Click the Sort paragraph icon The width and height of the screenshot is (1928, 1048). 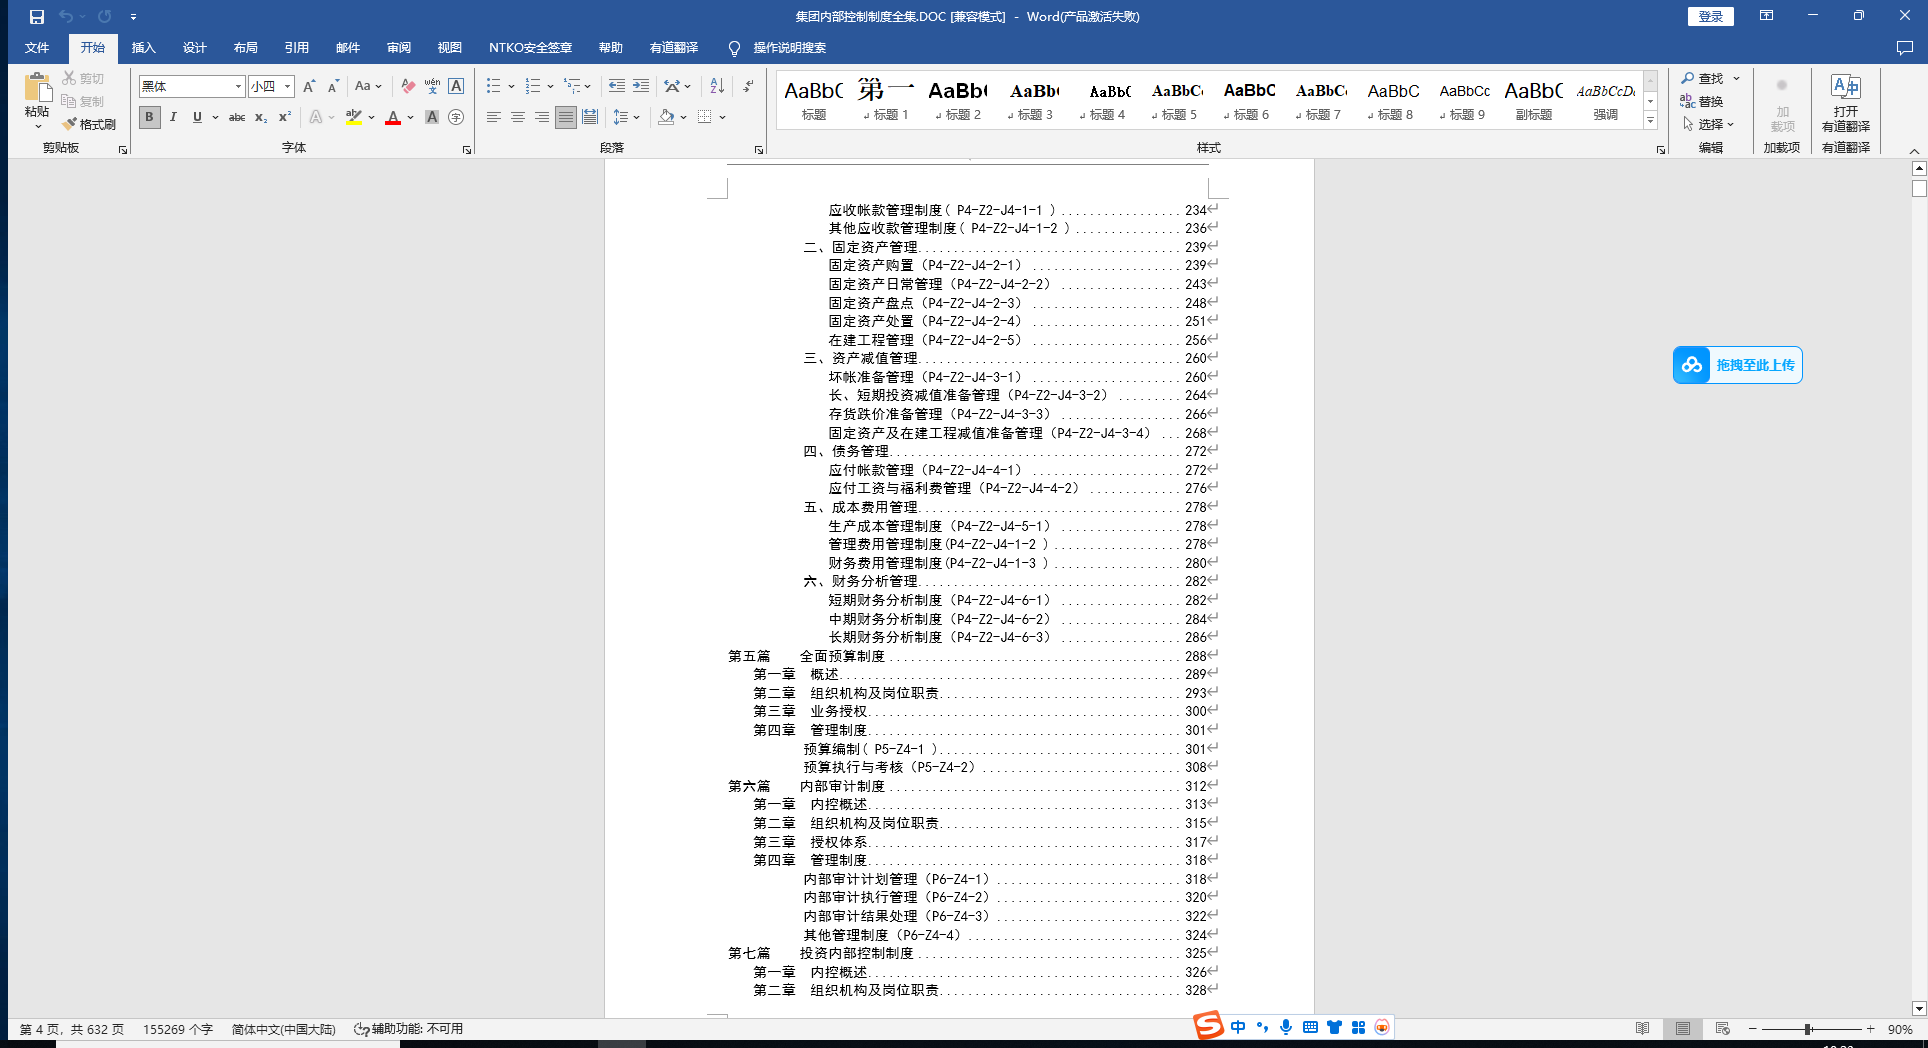(717, 87)
